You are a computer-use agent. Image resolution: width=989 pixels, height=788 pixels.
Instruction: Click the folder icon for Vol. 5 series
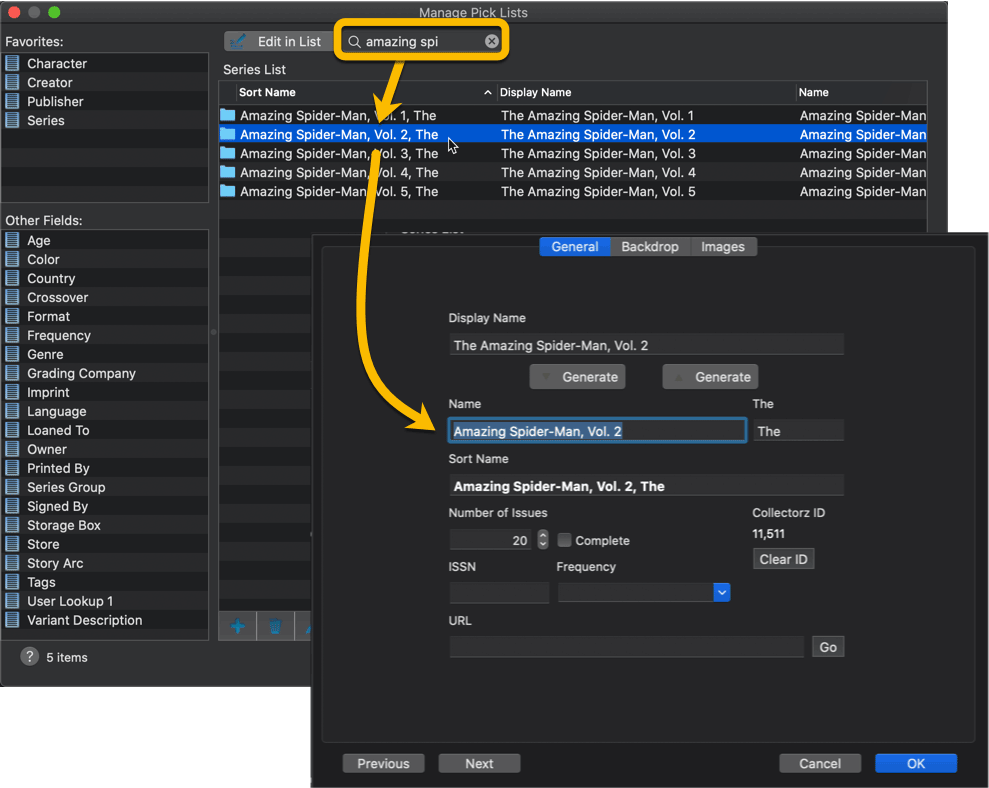click(x=228, y=191)
